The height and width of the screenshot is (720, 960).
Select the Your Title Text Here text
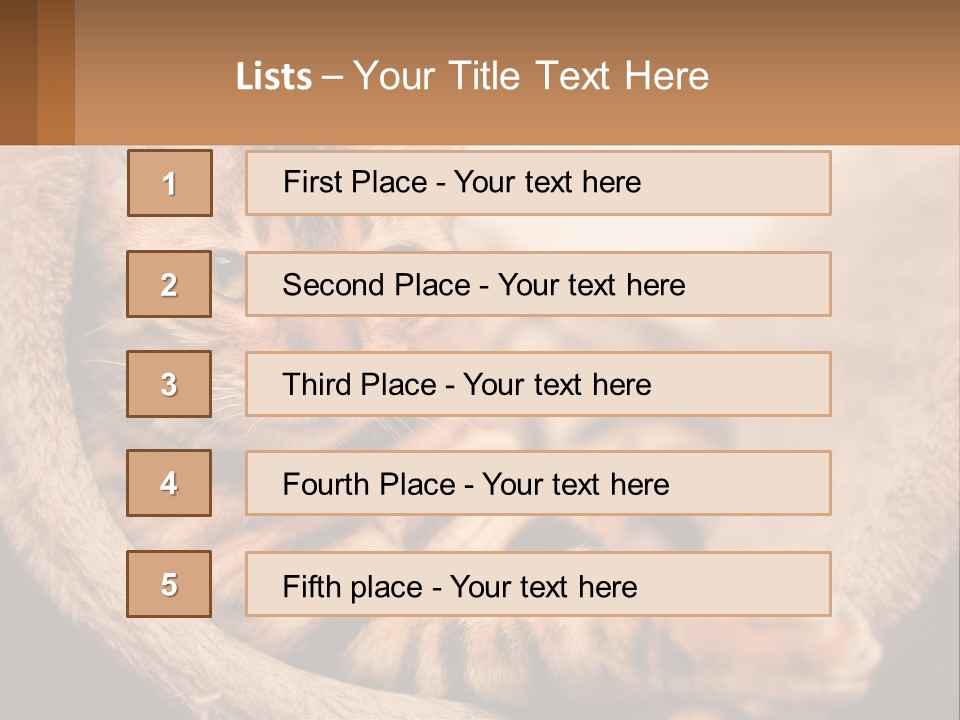[531, 76]
